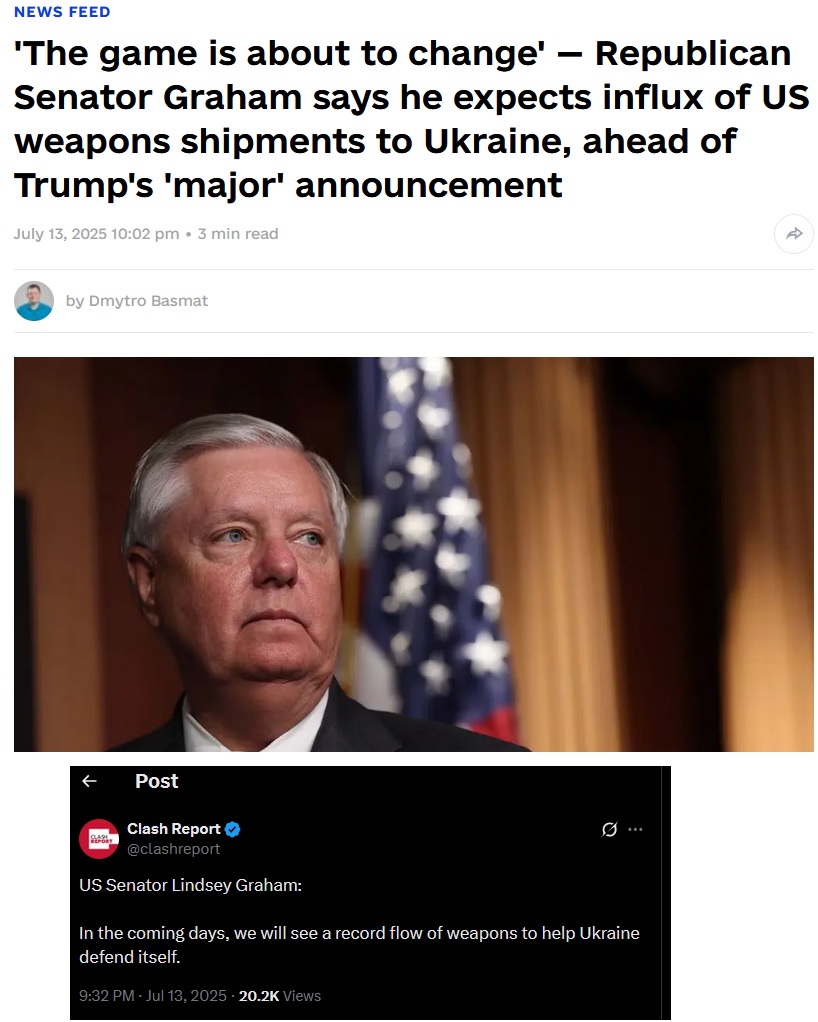The width and height of the screenshot is (818, 1022).
Task: Click the Clash Report display name
Action: click(173, 828)
